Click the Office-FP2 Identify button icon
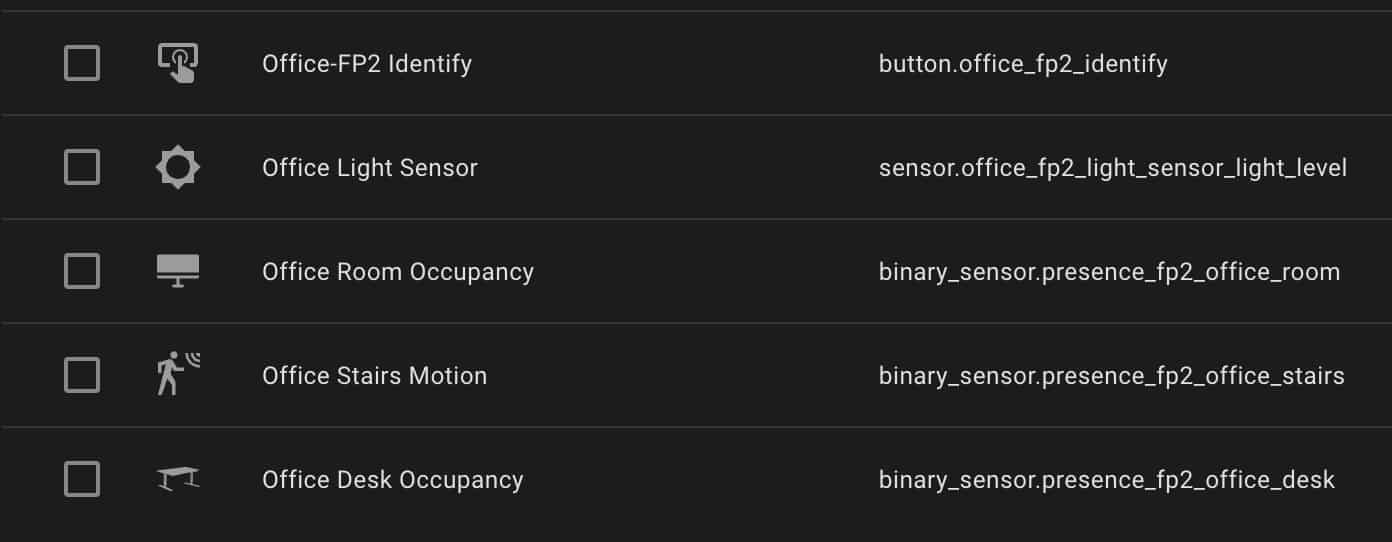 (x=178, y=64)
